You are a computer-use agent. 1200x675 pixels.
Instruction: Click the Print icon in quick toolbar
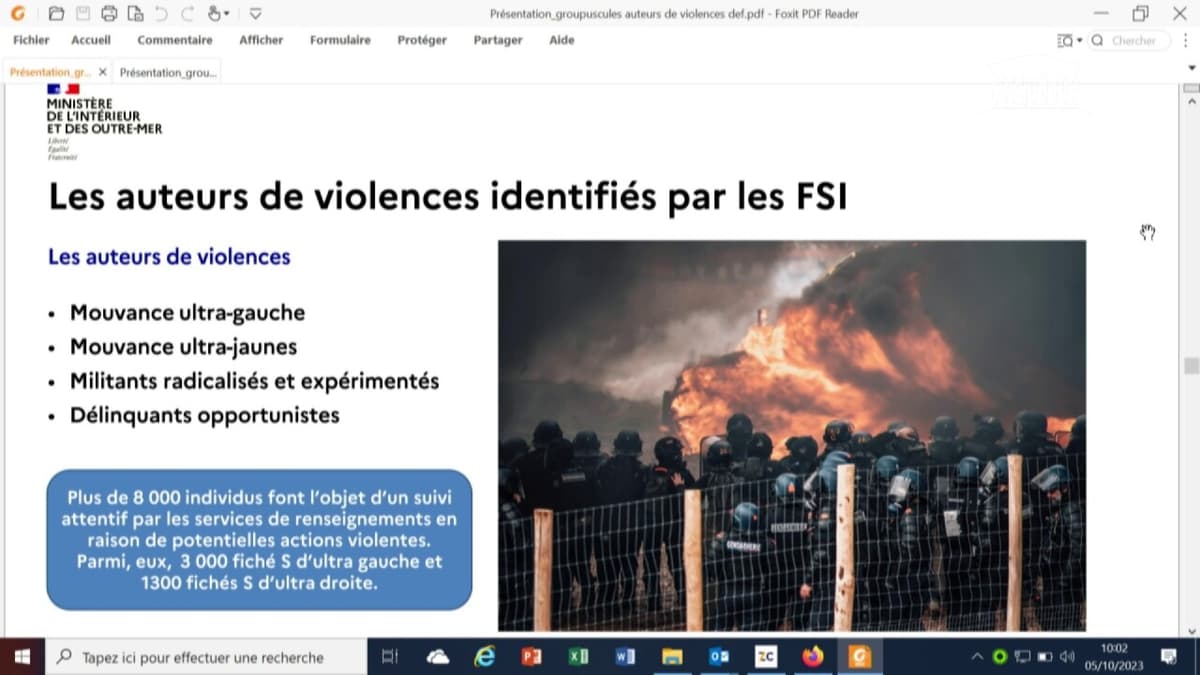109,13
